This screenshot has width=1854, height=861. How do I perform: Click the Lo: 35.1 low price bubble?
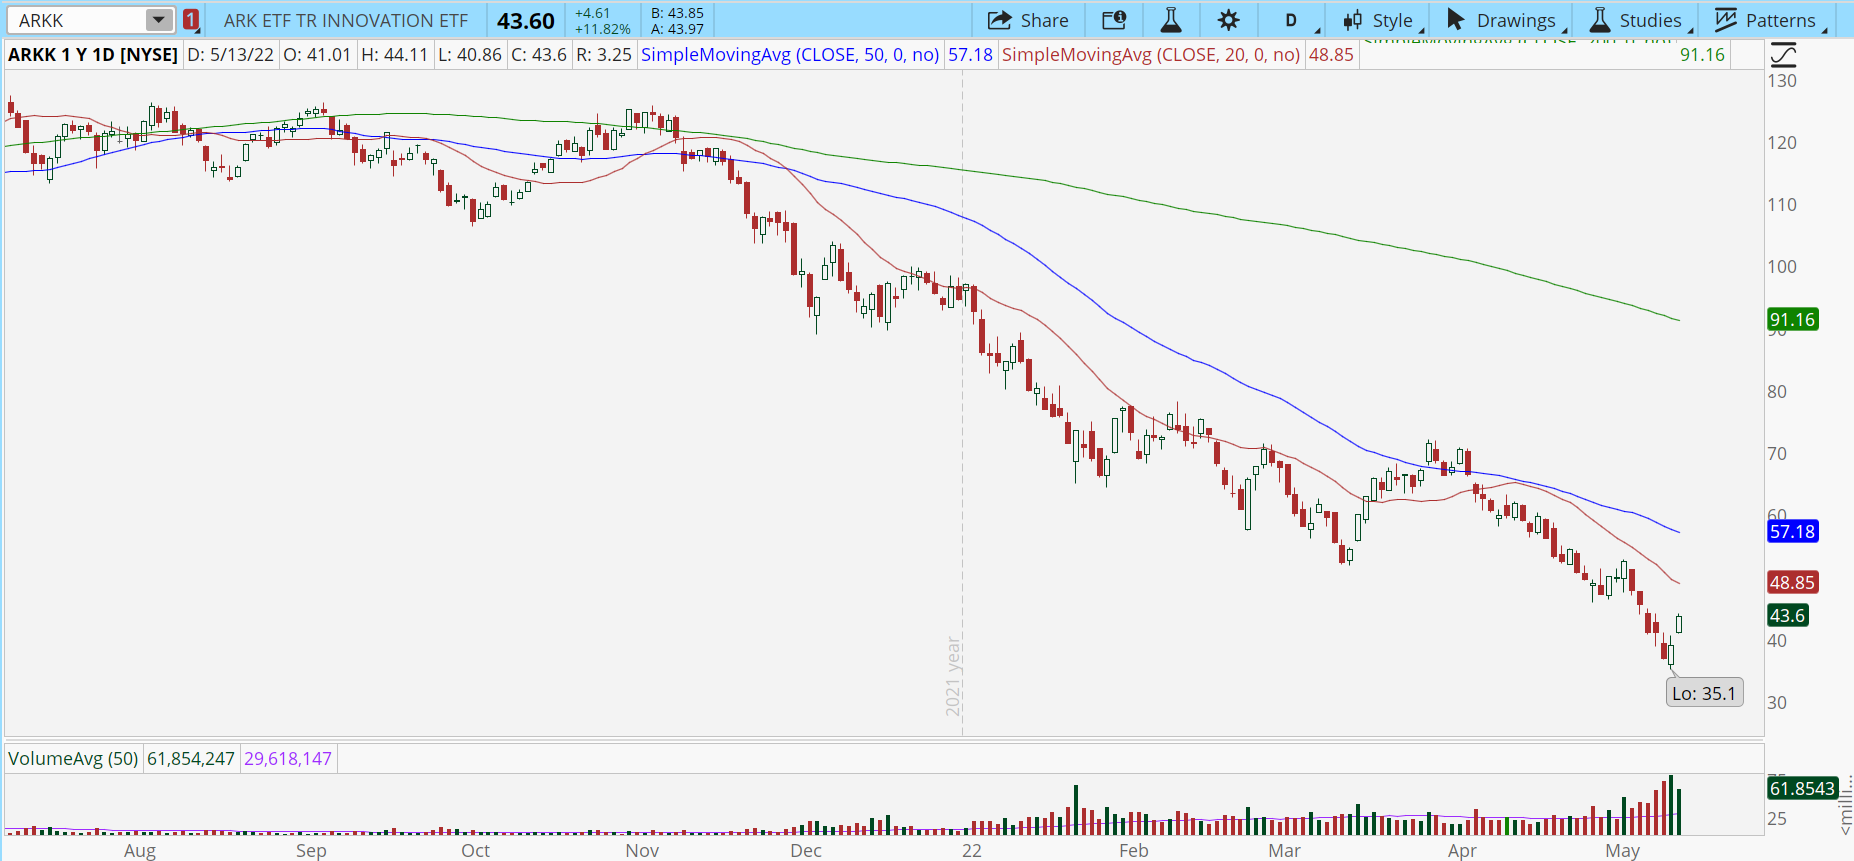click(x=1704, y=693)
